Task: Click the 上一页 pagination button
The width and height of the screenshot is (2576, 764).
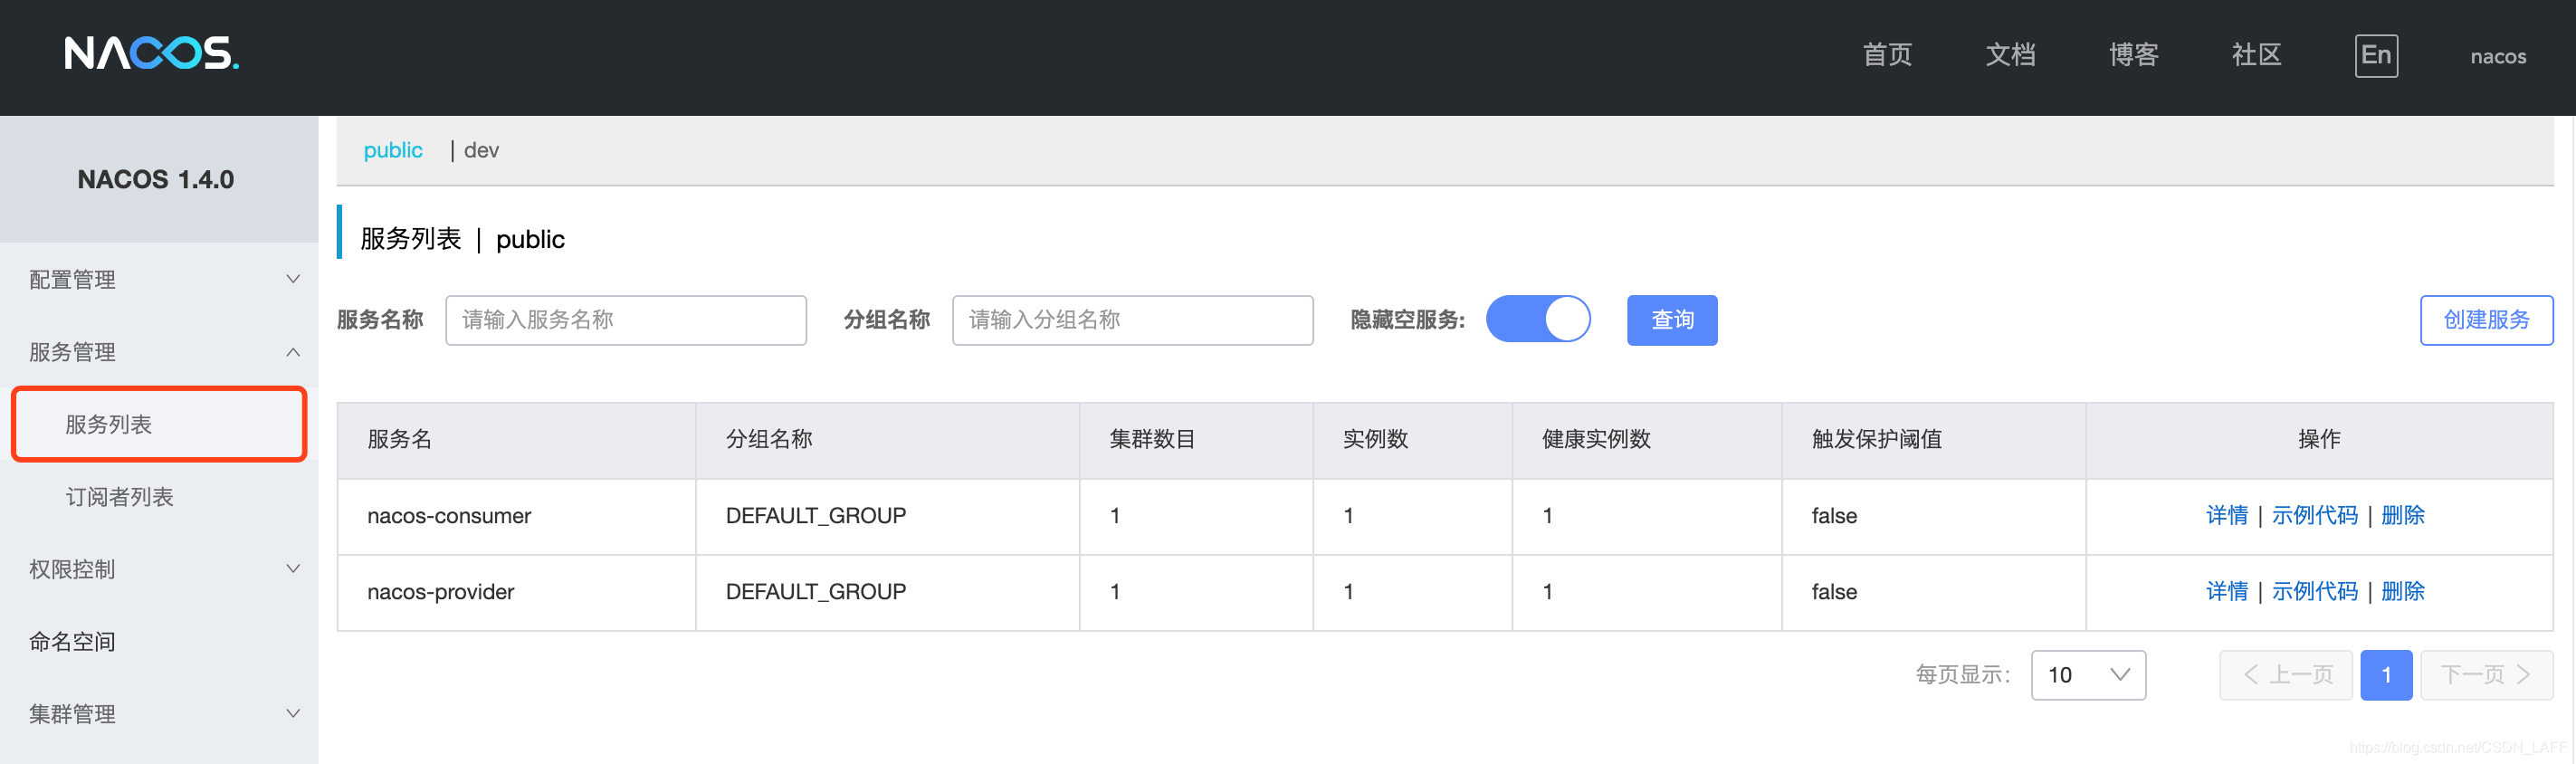Action: (x=2285, y=675)
